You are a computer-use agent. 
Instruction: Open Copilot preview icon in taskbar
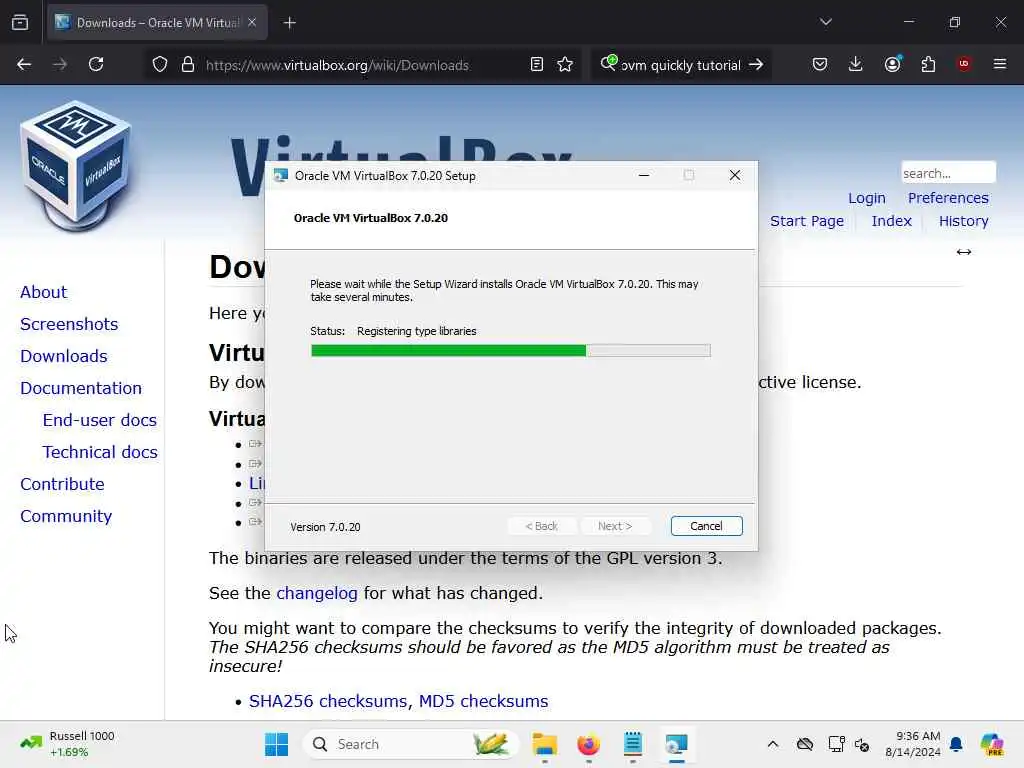point(992,744)
